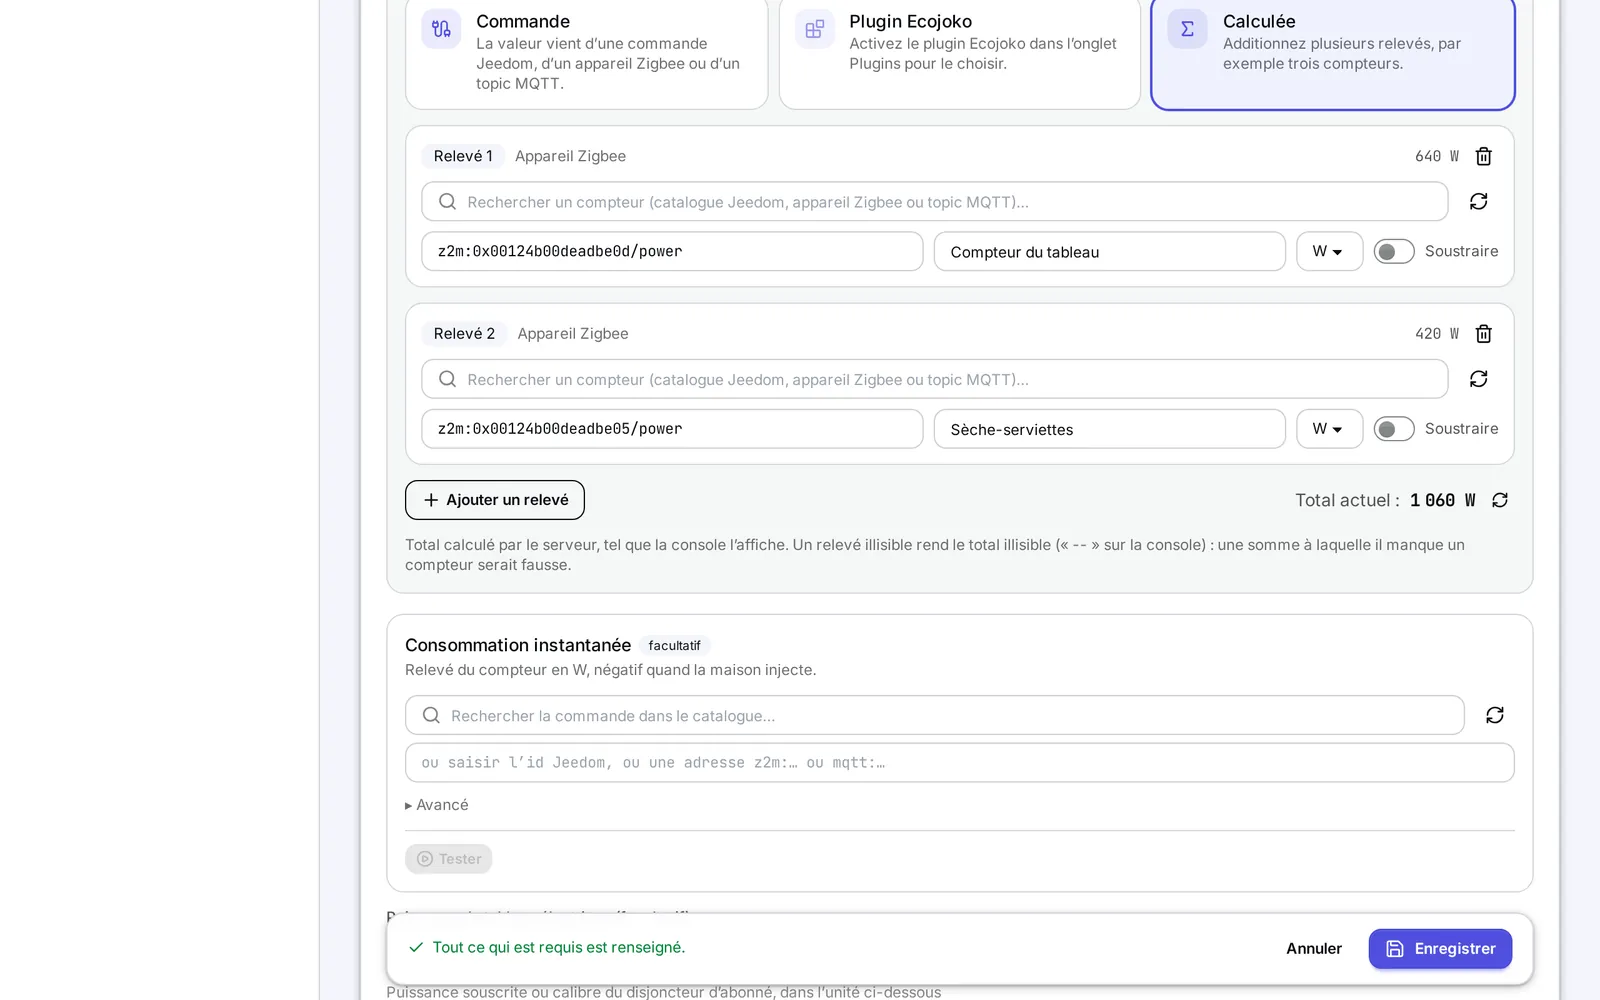Click the 1 060 W total value

pyautogui.click(x=1442, y=500)
